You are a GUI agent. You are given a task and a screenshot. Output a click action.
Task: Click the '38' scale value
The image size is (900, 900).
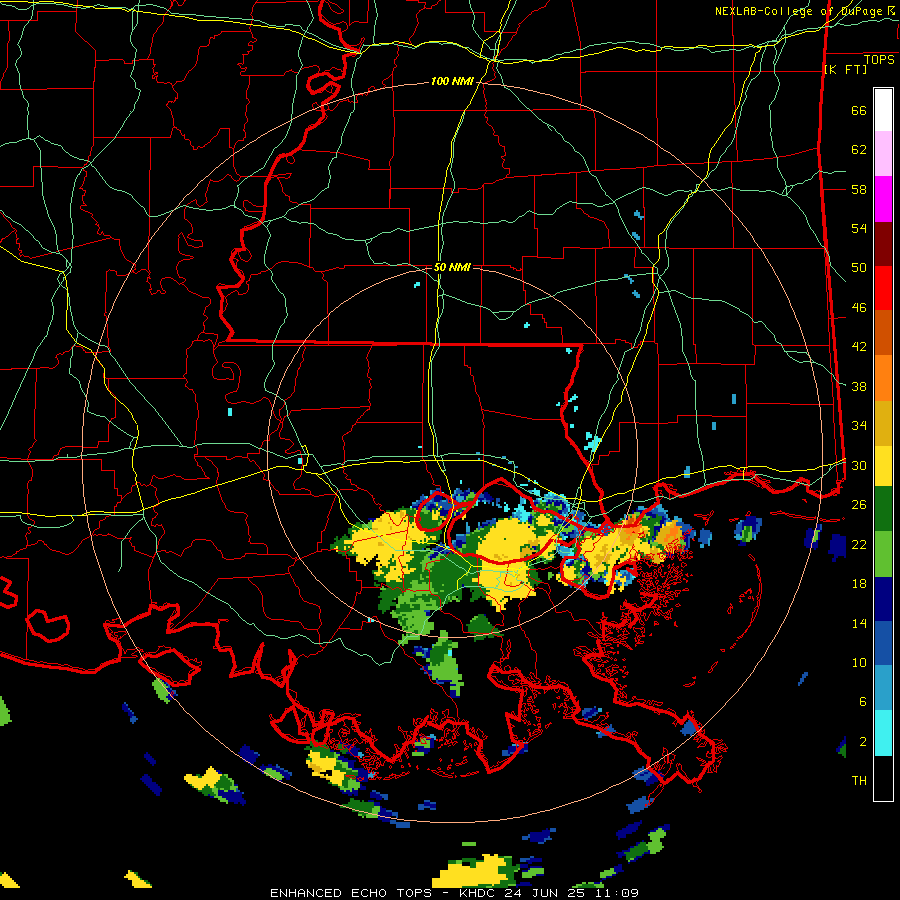(x=859, y=387)
